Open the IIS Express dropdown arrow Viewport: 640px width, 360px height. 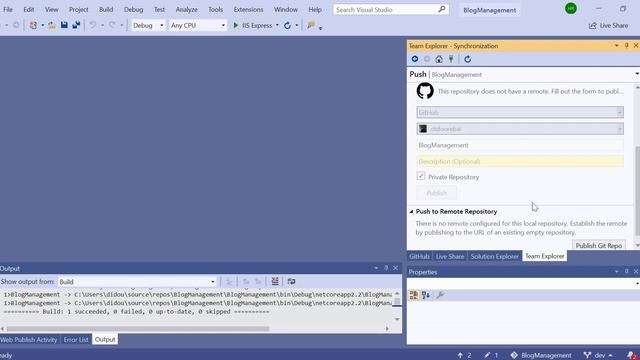(x=277, y=25)
